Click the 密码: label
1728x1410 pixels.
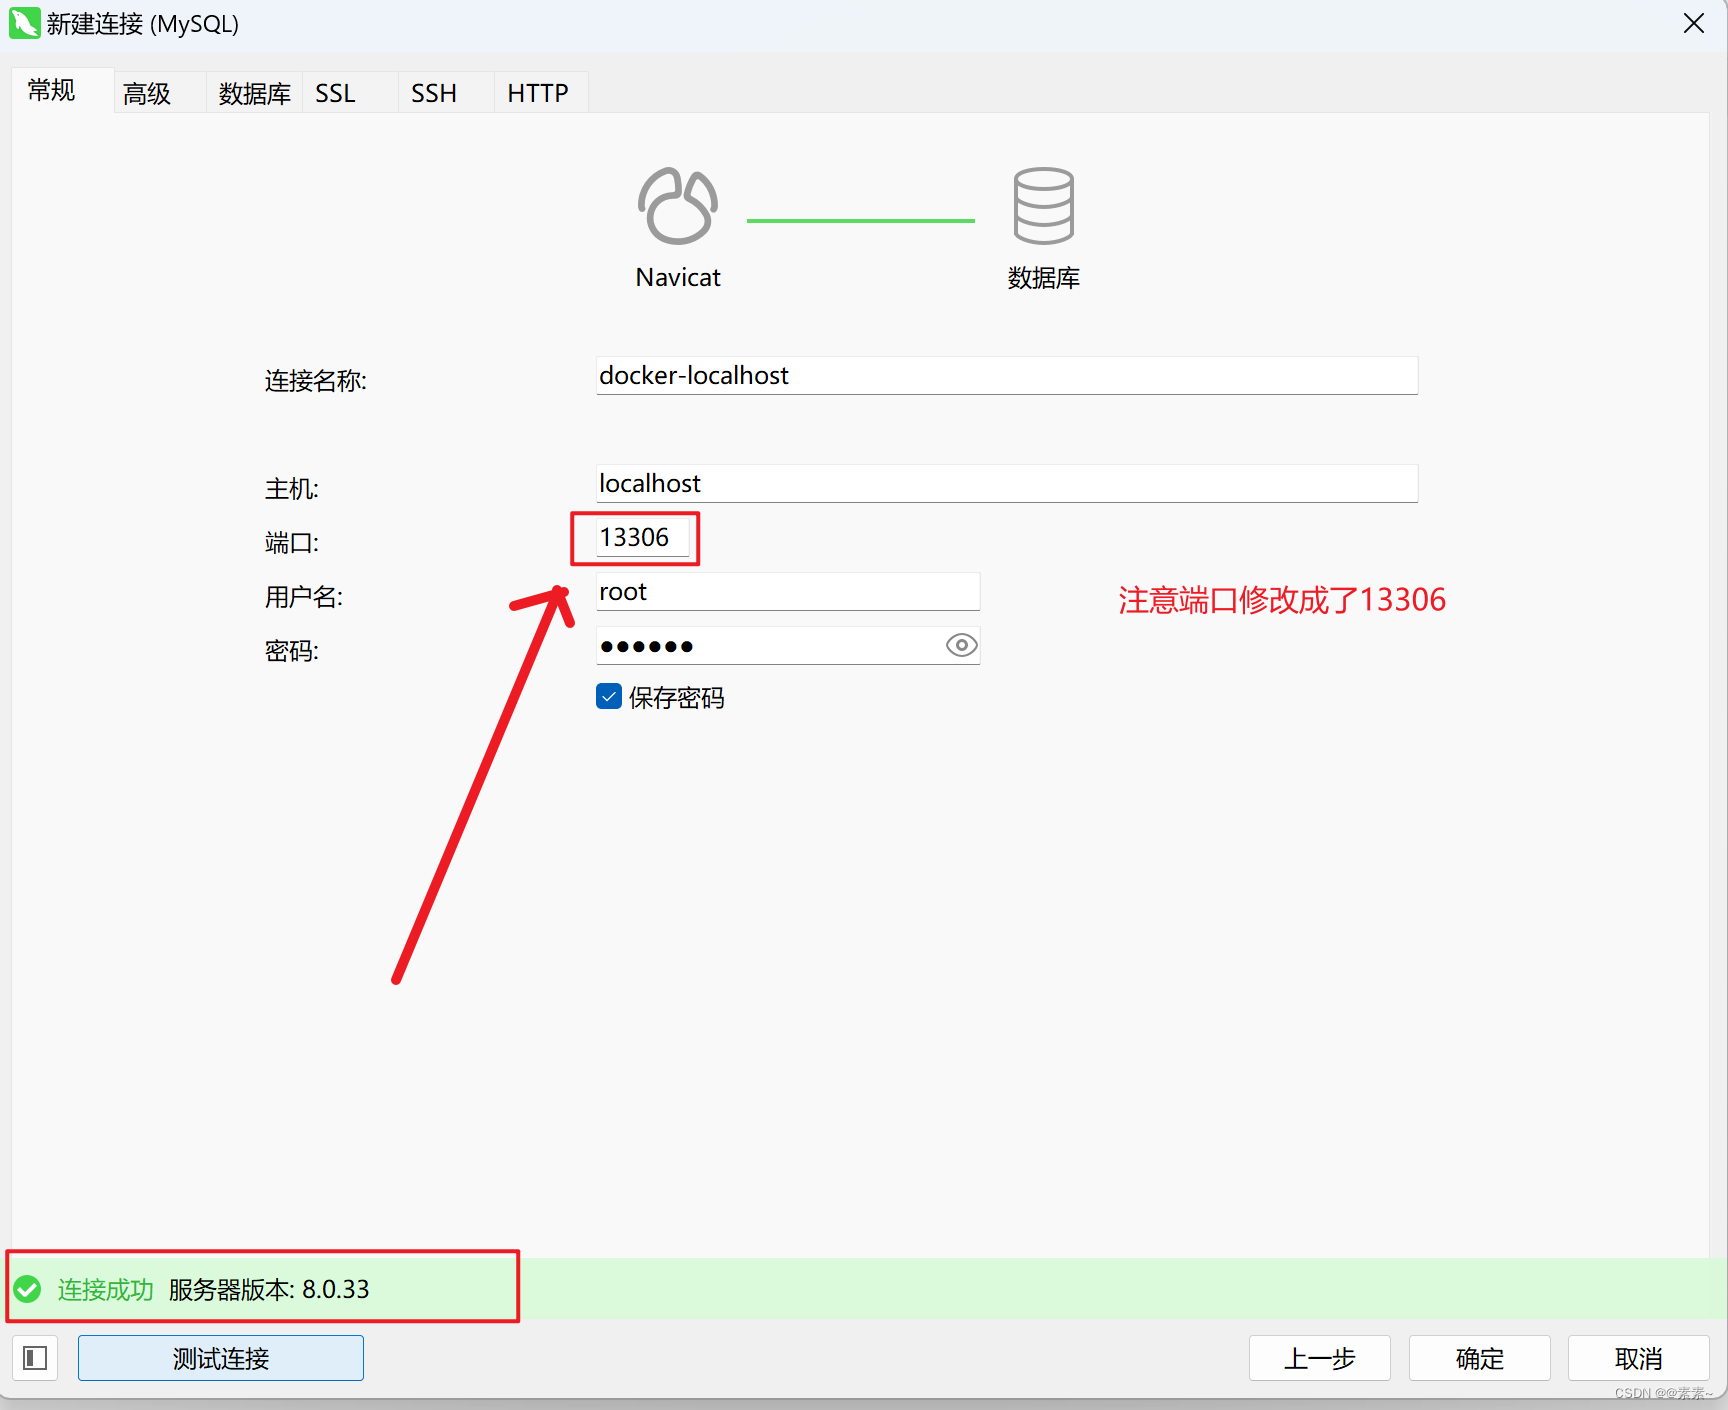click(x=292, y=651)
